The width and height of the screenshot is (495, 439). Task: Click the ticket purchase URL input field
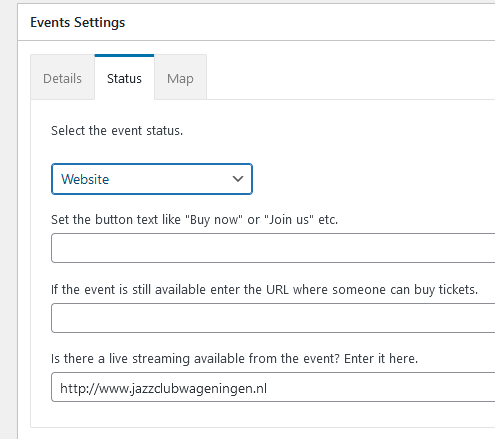[x=273, y=318]
